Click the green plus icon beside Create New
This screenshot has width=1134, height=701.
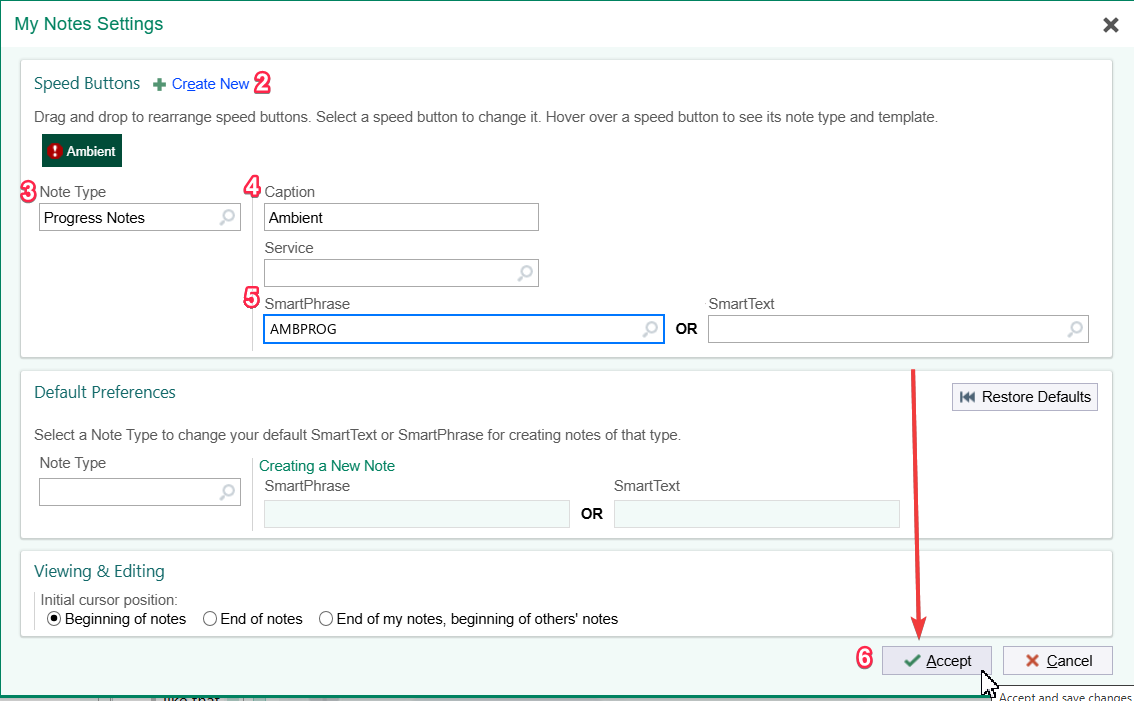[x=159, y=85]
